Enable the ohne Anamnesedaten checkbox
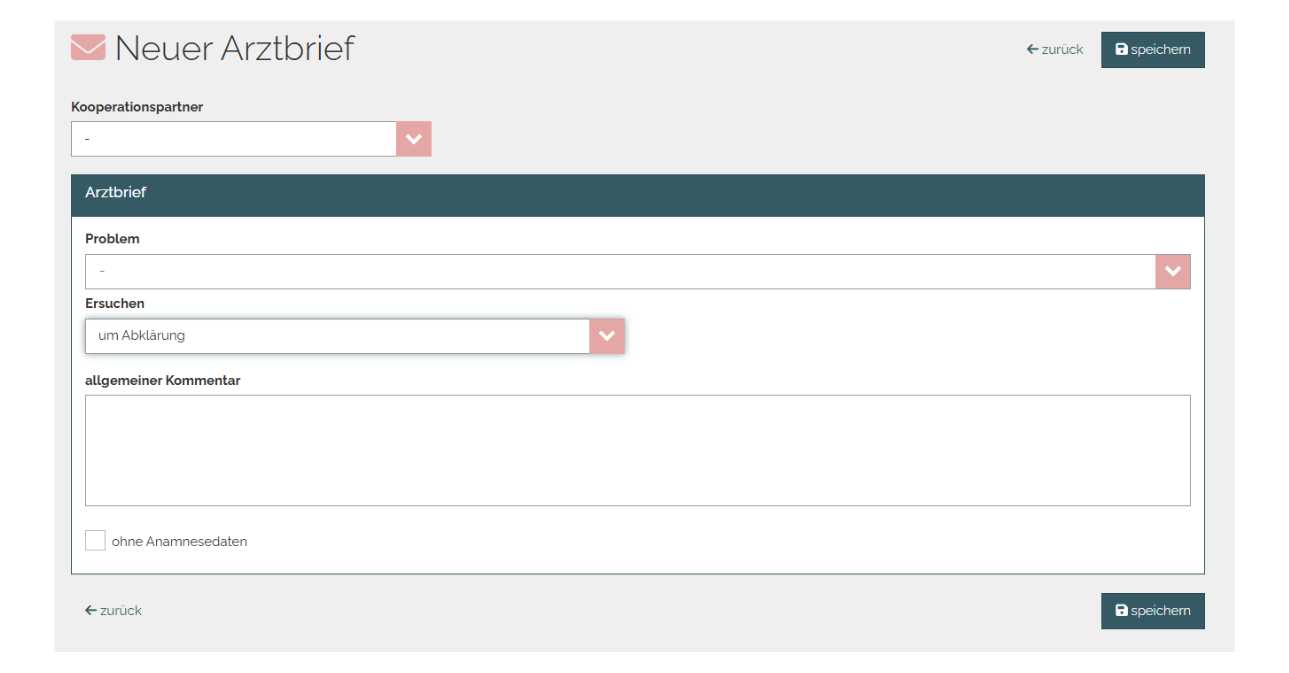The width and height of the screenshot is (1289, 673). pos(95,541)
